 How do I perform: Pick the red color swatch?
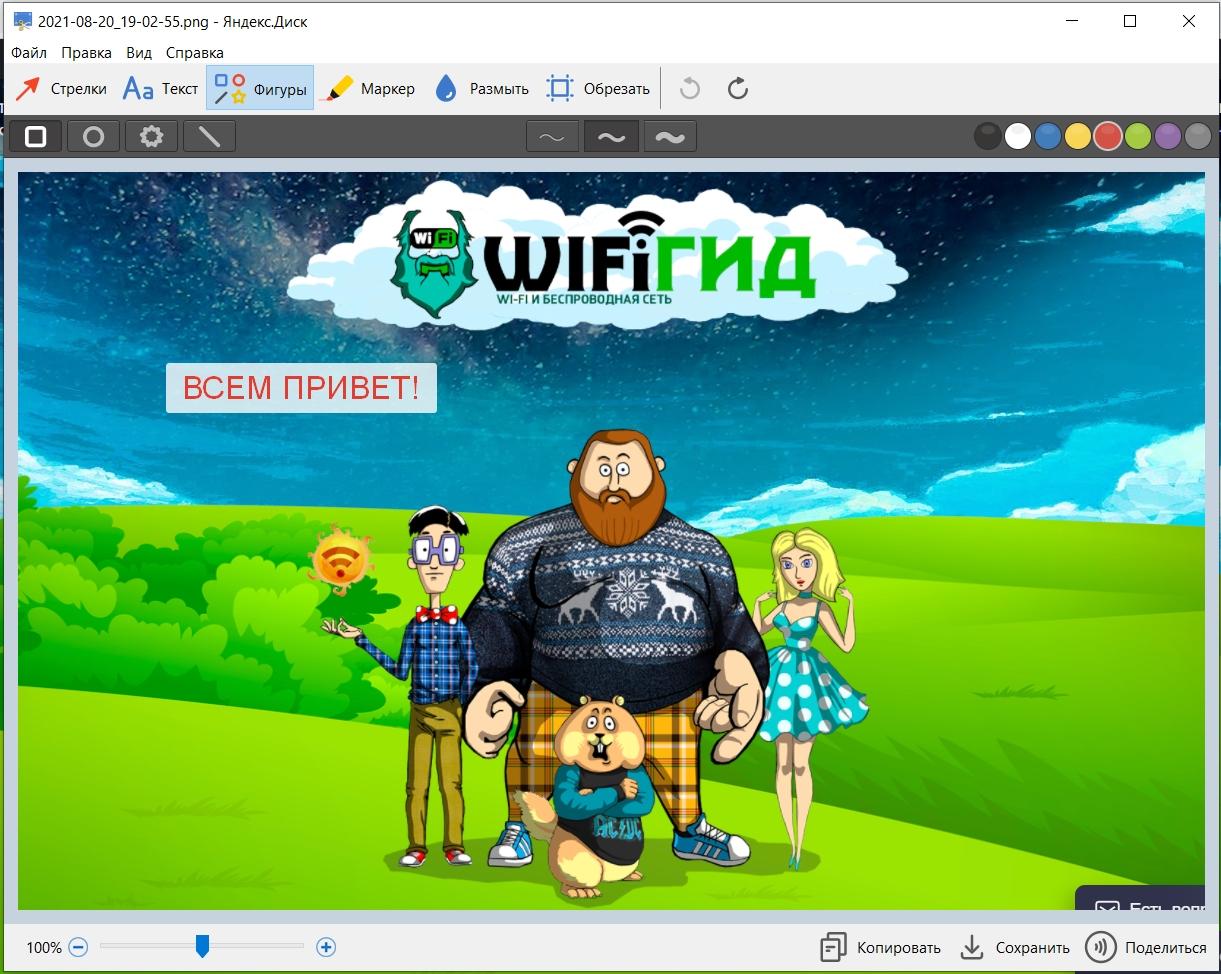pos(1108,136)
